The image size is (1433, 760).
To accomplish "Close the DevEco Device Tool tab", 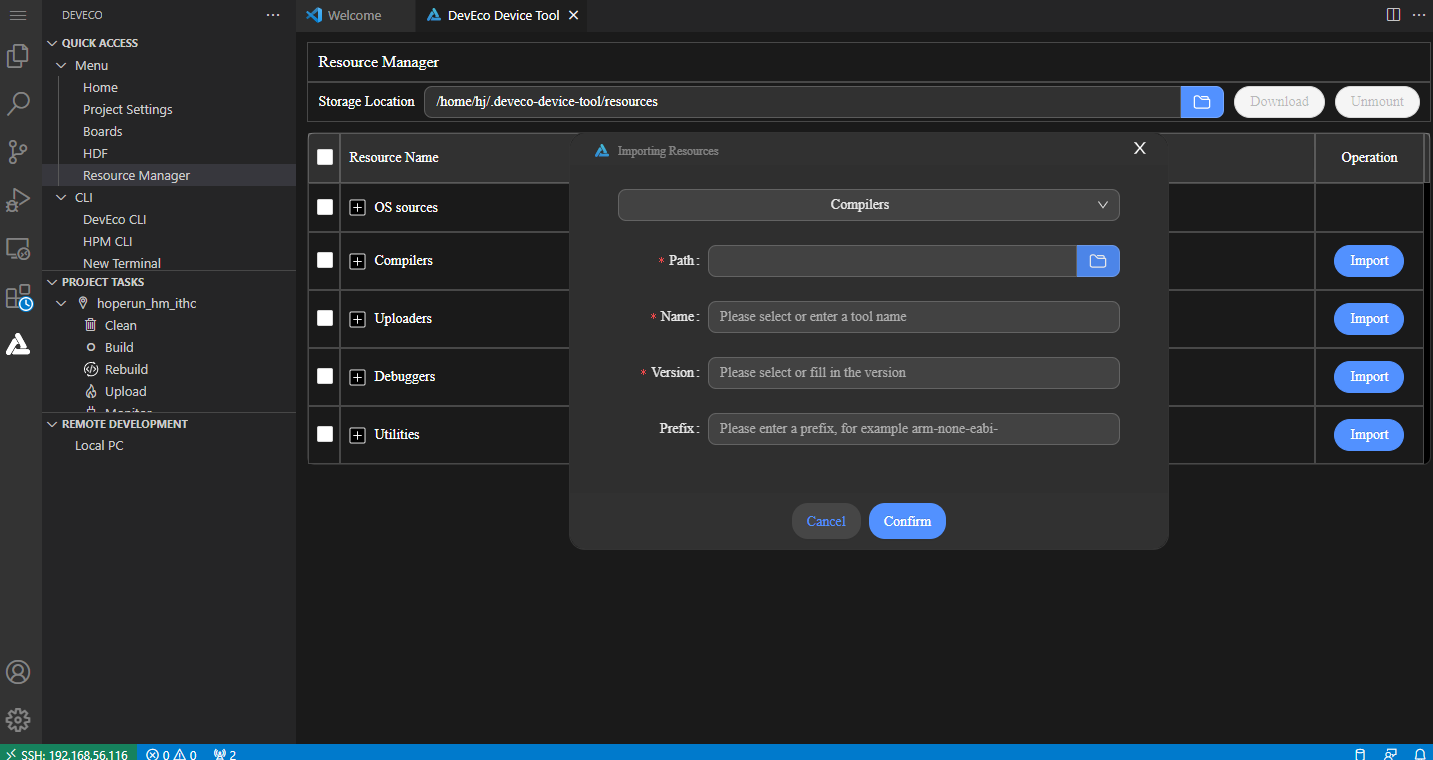I will pyautogui.click(x=573, y=15).
